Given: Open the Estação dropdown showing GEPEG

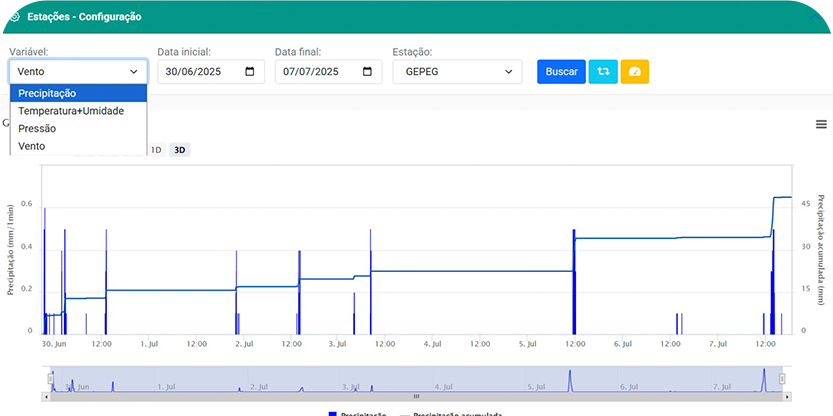Looking at the screenshot, I should point(457,72).
